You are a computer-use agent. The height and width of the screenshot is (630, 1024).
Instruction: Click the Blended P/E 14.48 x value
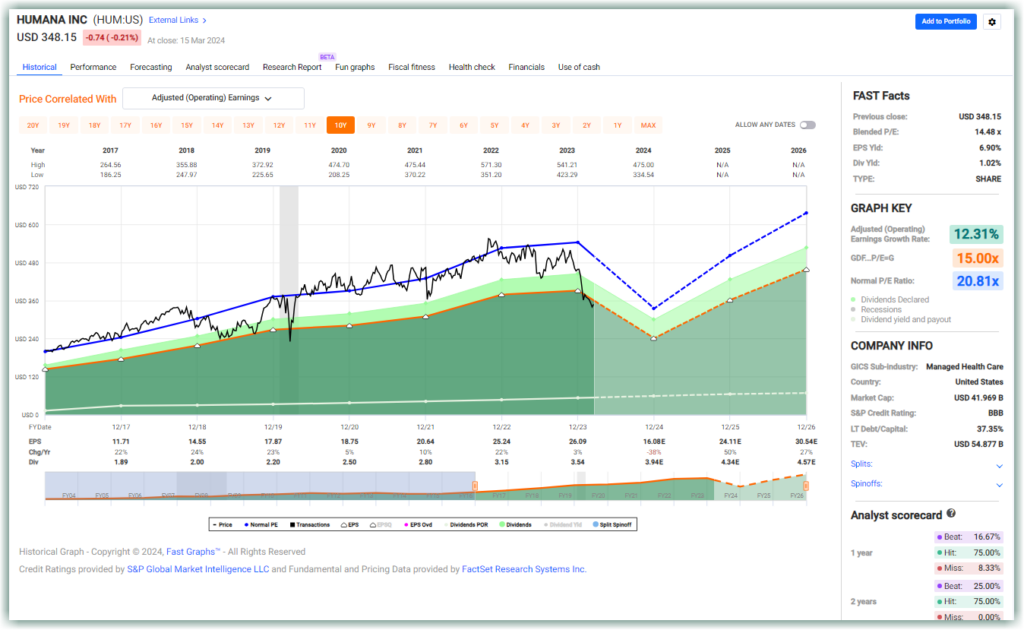click(x=987, y=132)
